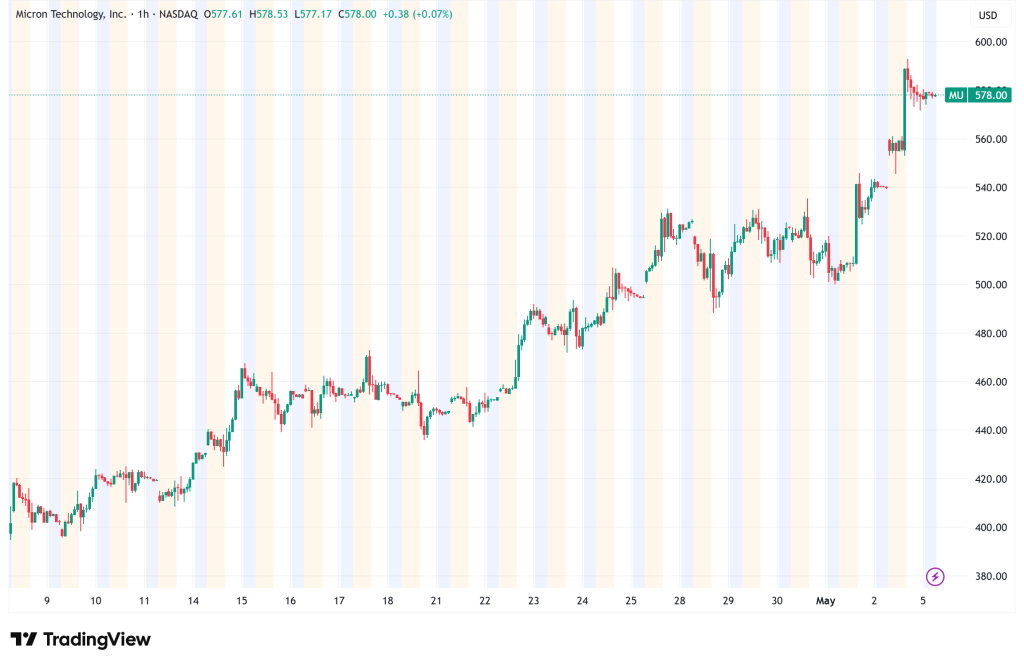This screenshot has height=666, width=1024.
Task: Click the 380.00 price axis label
Action: click(x=991, y=576)
